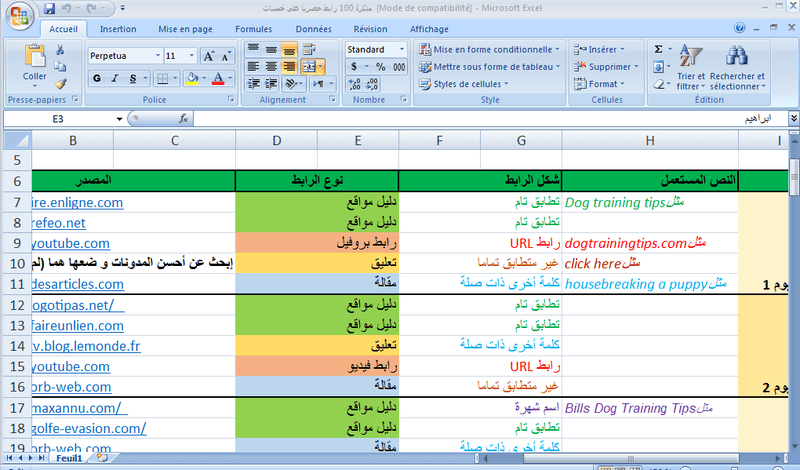This screenshot has height=470, width=800.
Task: Open the Formules ribbon tab
Action: 253,30
